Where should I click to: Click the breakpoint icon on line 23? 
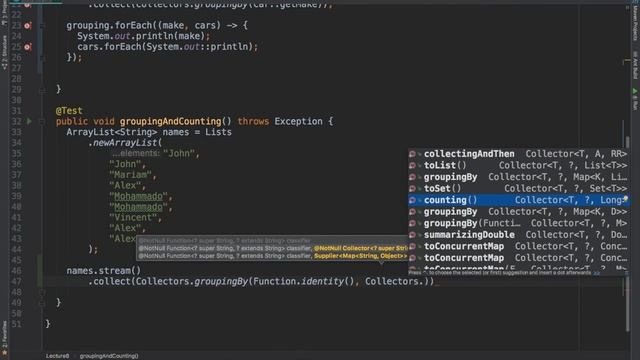click(x=27, y=26)
